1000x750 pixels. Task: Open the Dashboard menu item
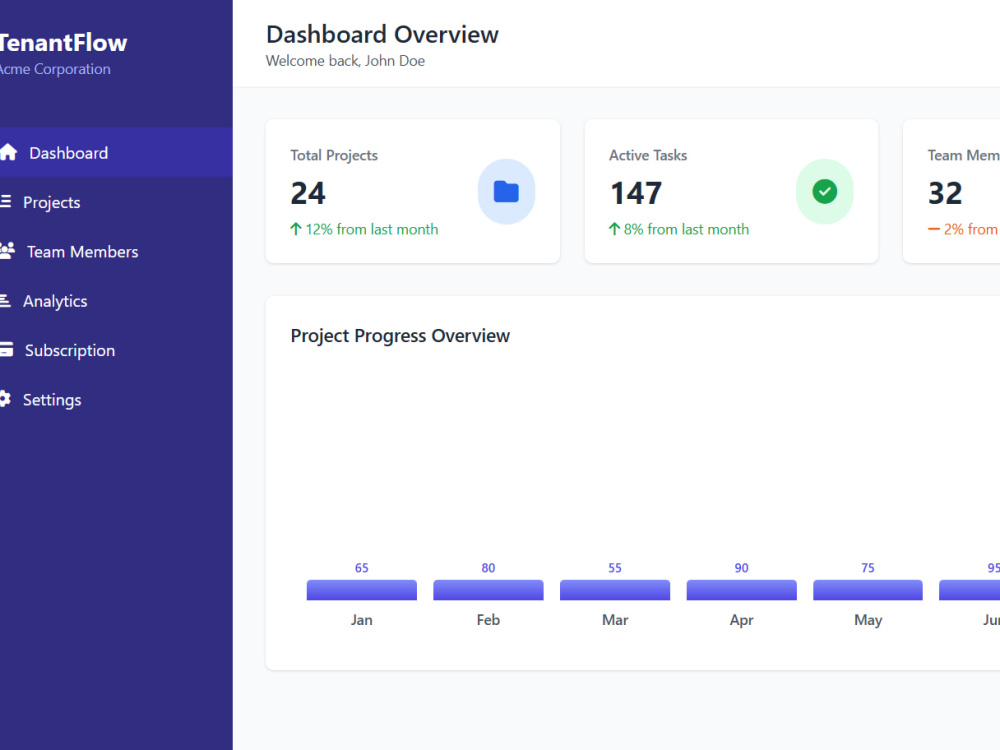point(116,152)
